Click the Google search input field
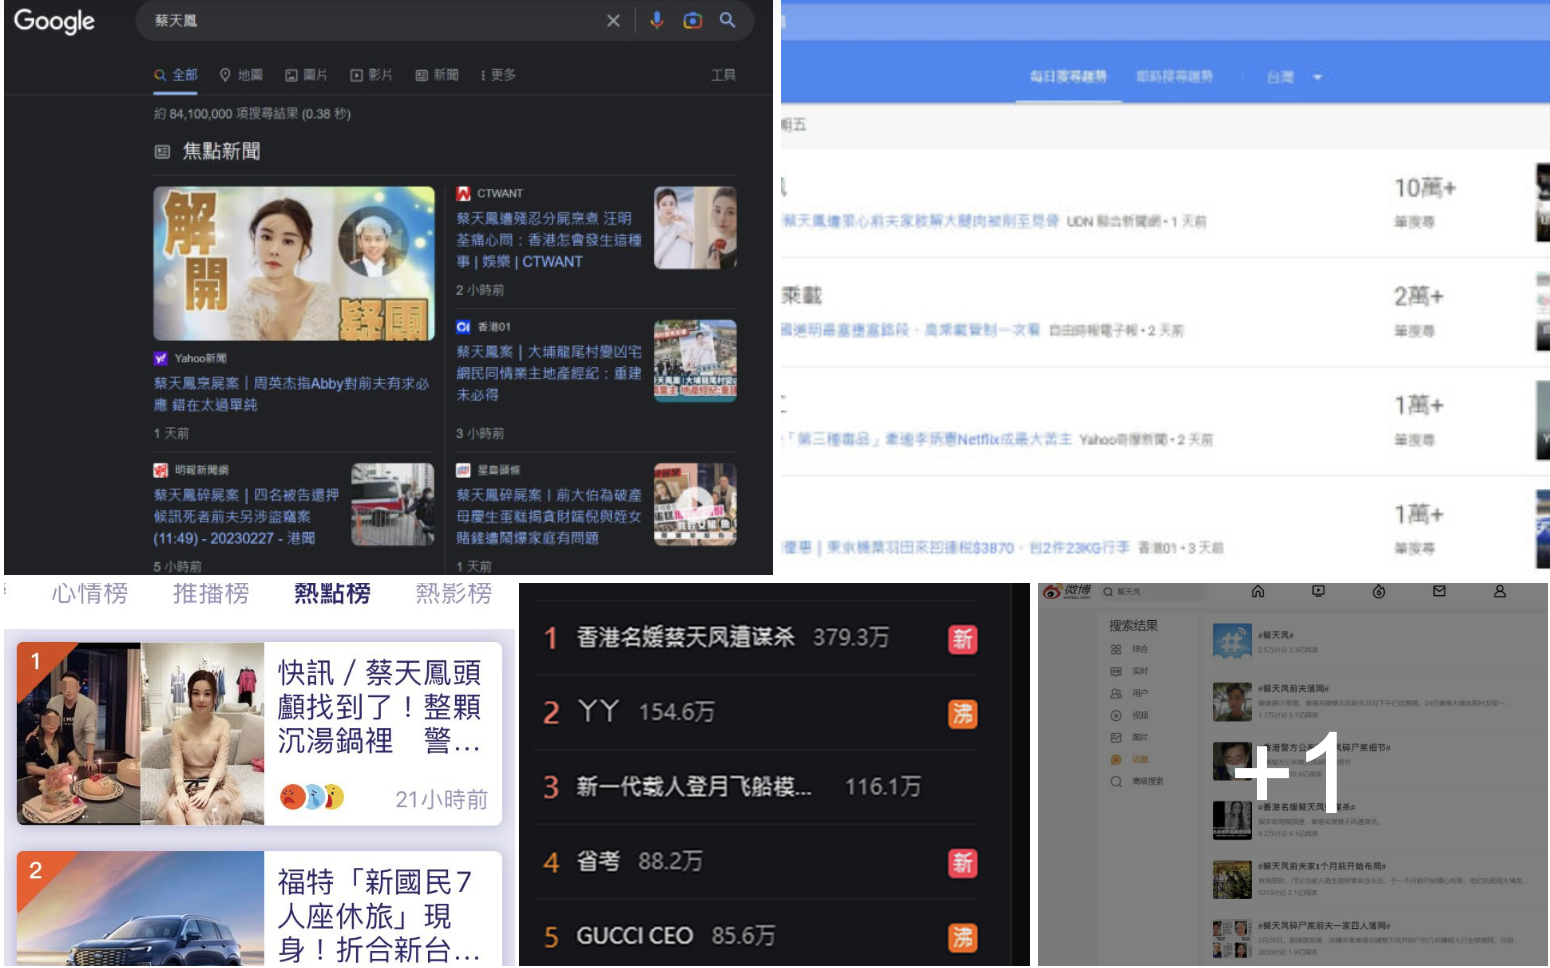The image size is (1550, 968). pos(370,21)
